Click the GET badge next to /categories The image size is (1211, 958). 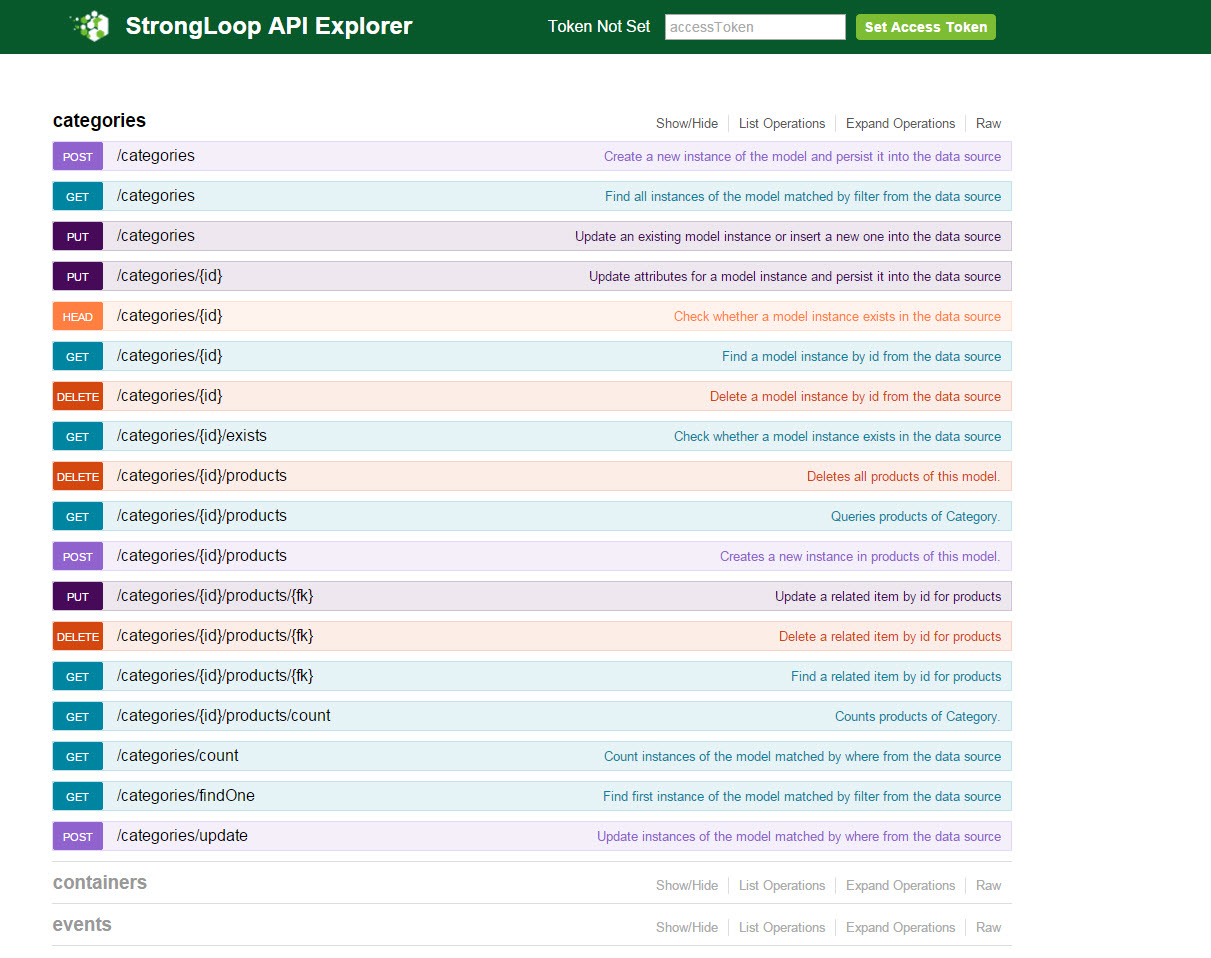77,196
